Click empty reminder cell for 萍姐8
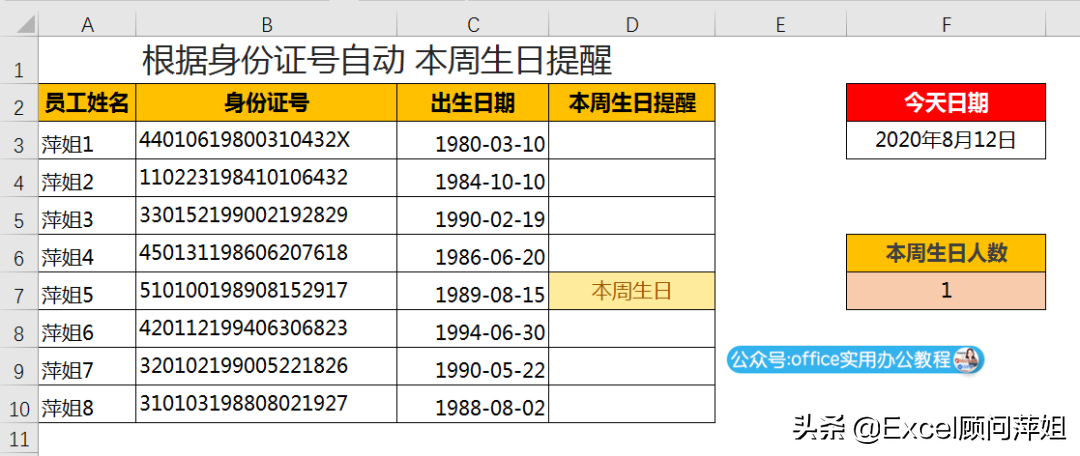Screen dimensions: 1080x456 point(632,404)
